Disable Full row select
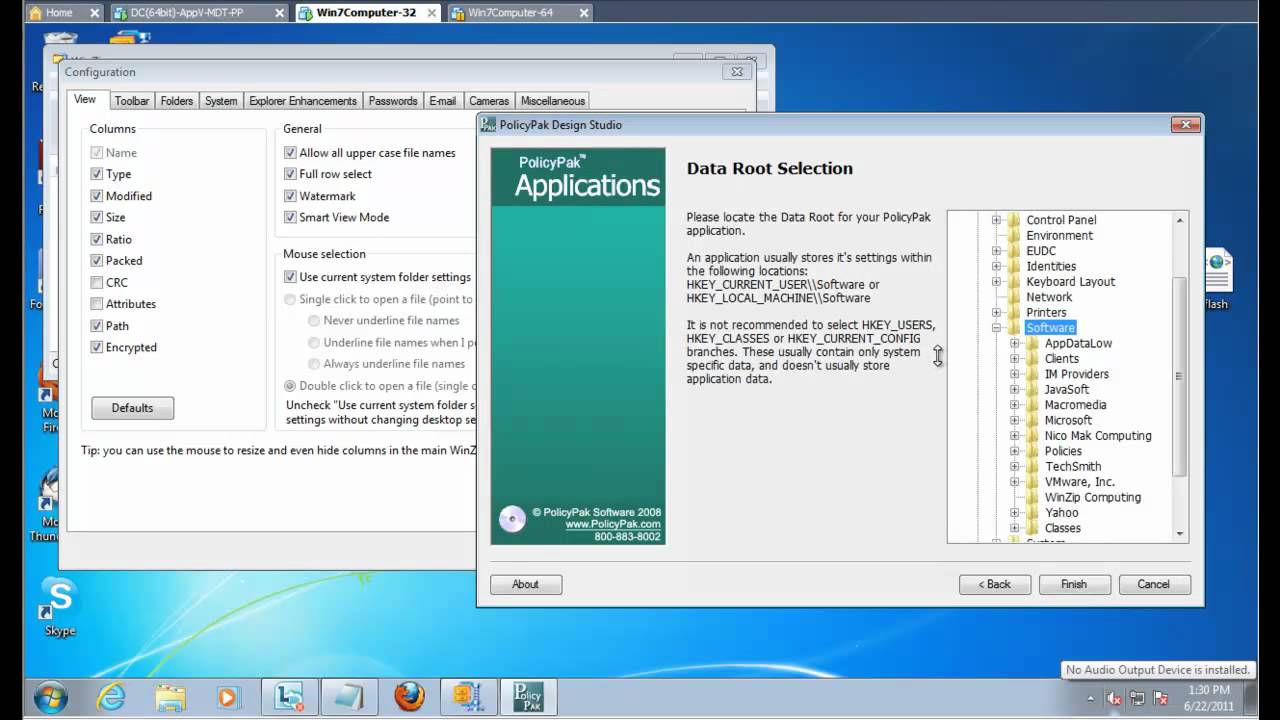Image resolution: width=1280 pixels, height=720 pixels. click(290, 174)
